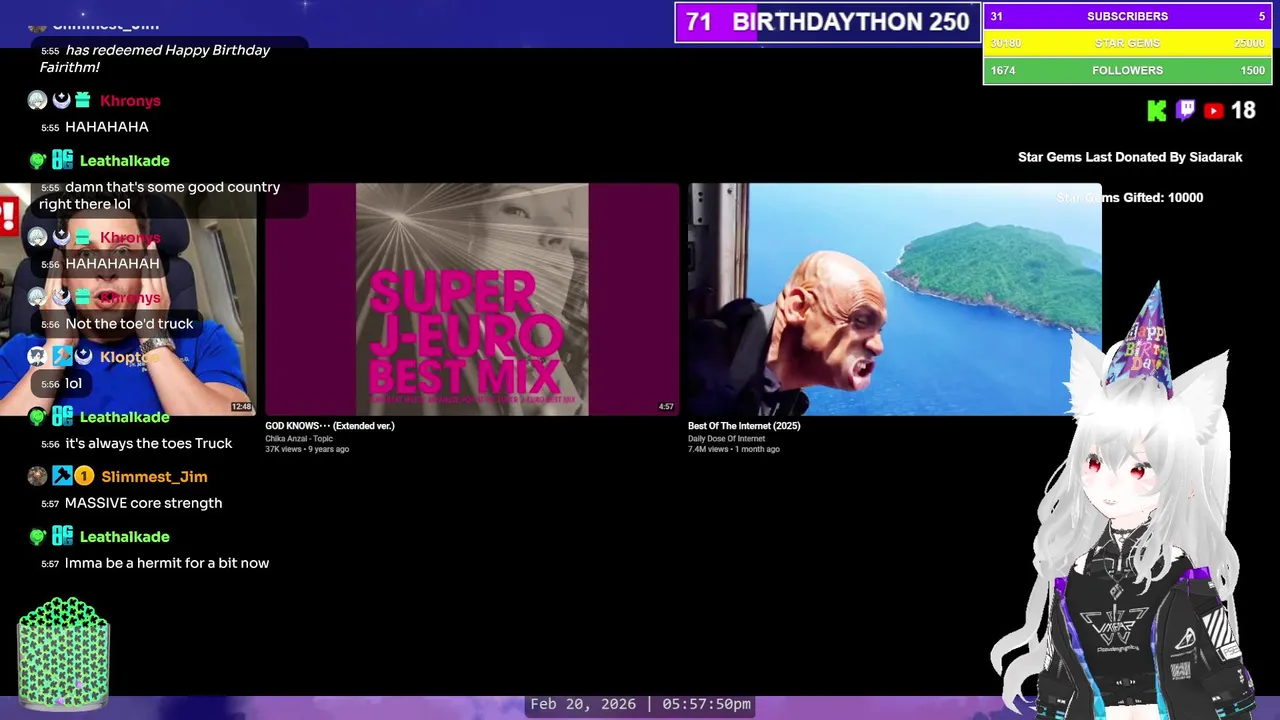Click the teal controller badge above 'Imma be a hermit'
1280x720 pixels.
point(62,537)
